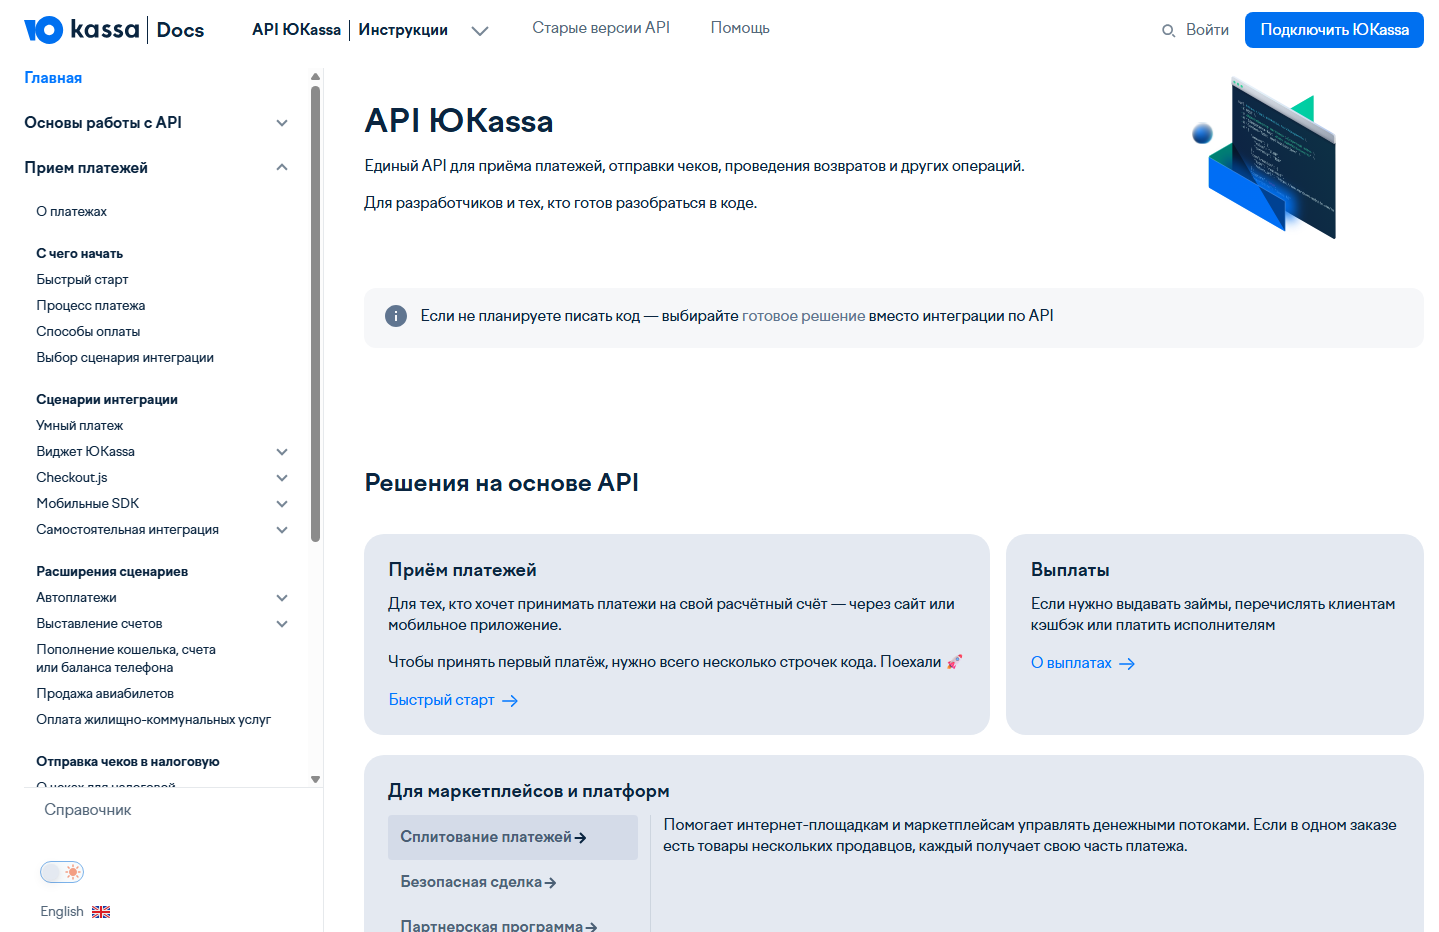This screenshot has height=932, width=1439.
Task: Click the Подключить ЮKassa button
Action: (x=1334, y=30)
